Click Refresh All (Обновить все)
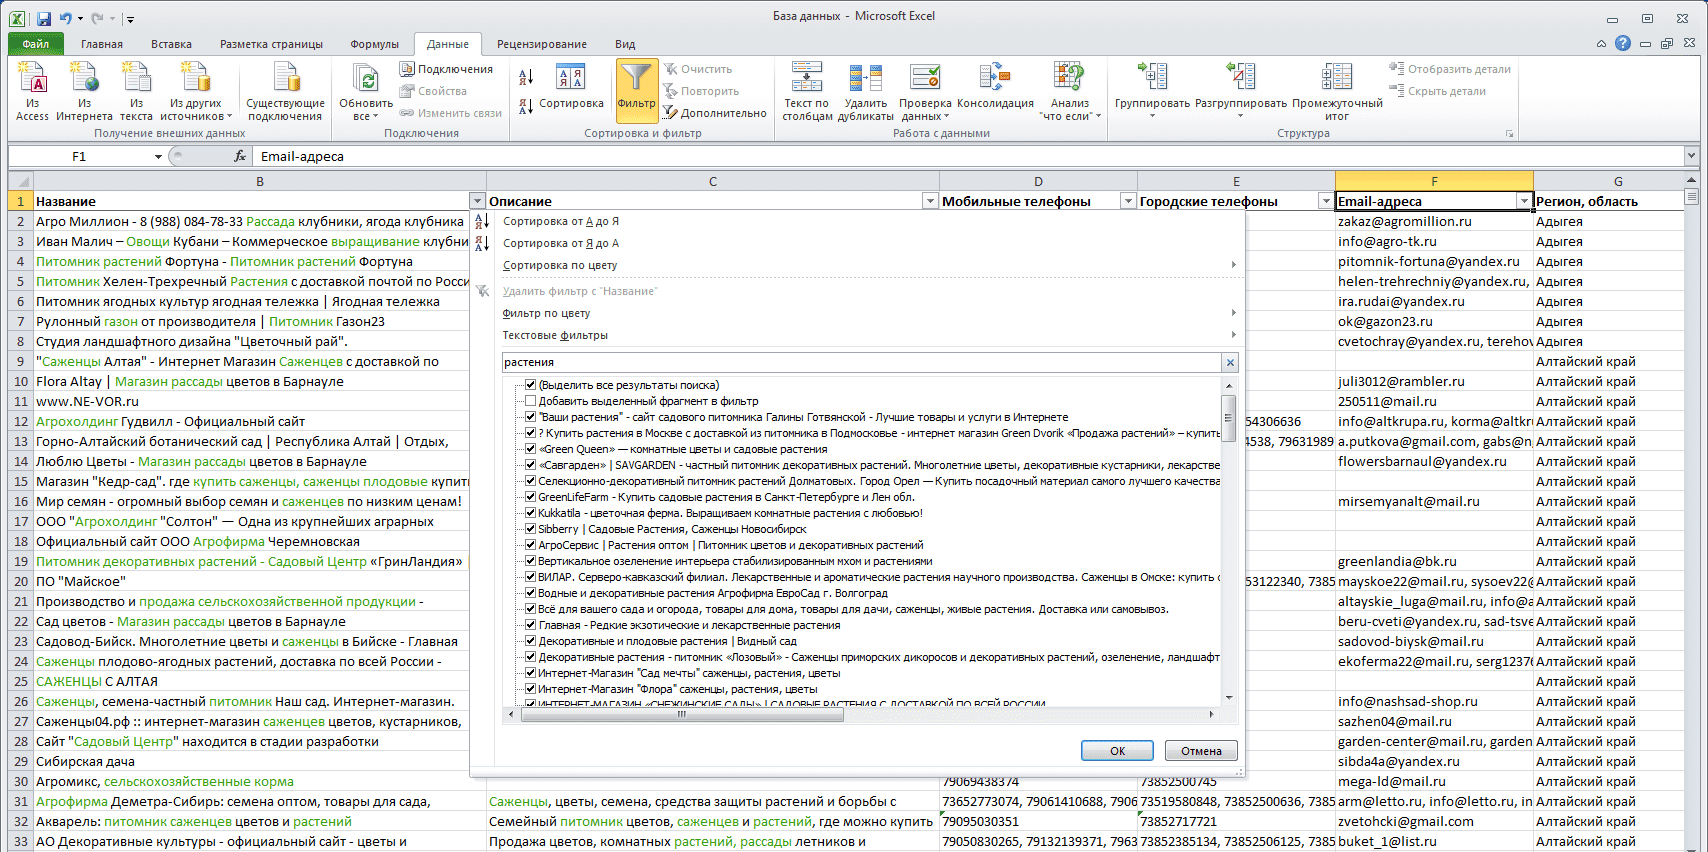Image resolution: width=1708 pixels, height=852 pixels. (x=366, y=92)
